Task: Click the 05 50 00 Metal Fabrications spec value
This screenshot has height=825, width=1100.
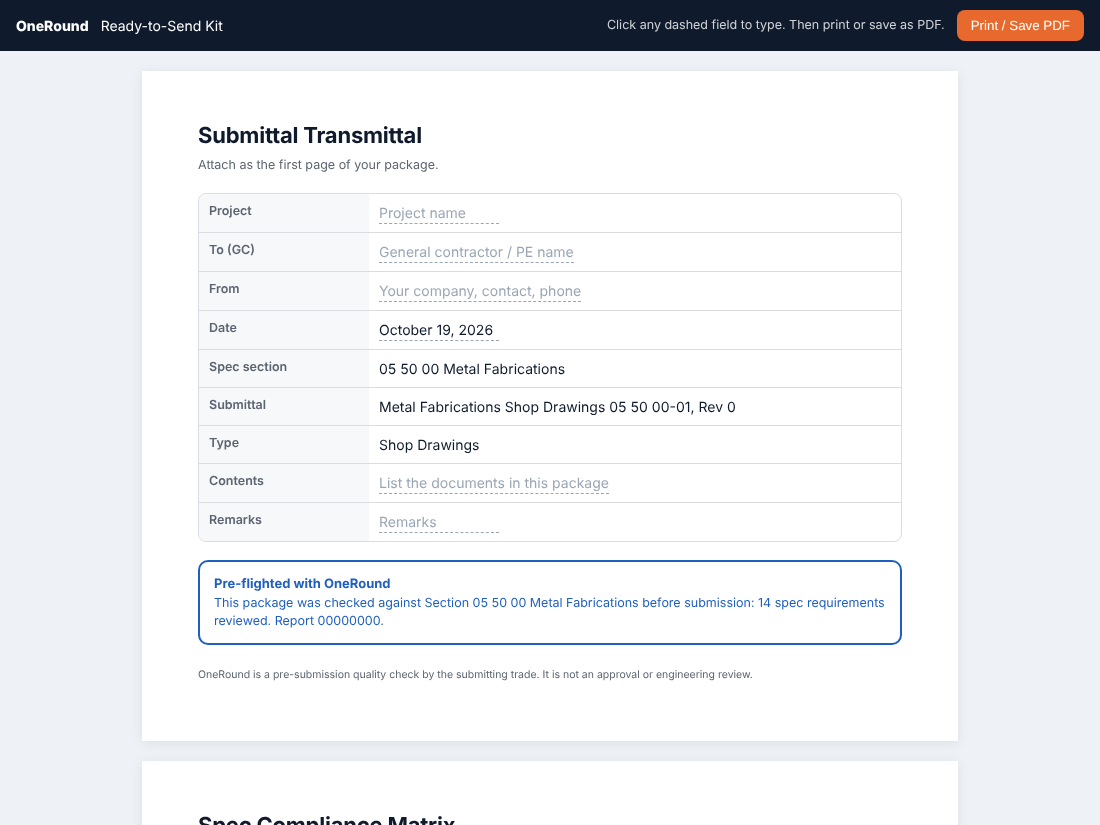Action: pos(471,369)
